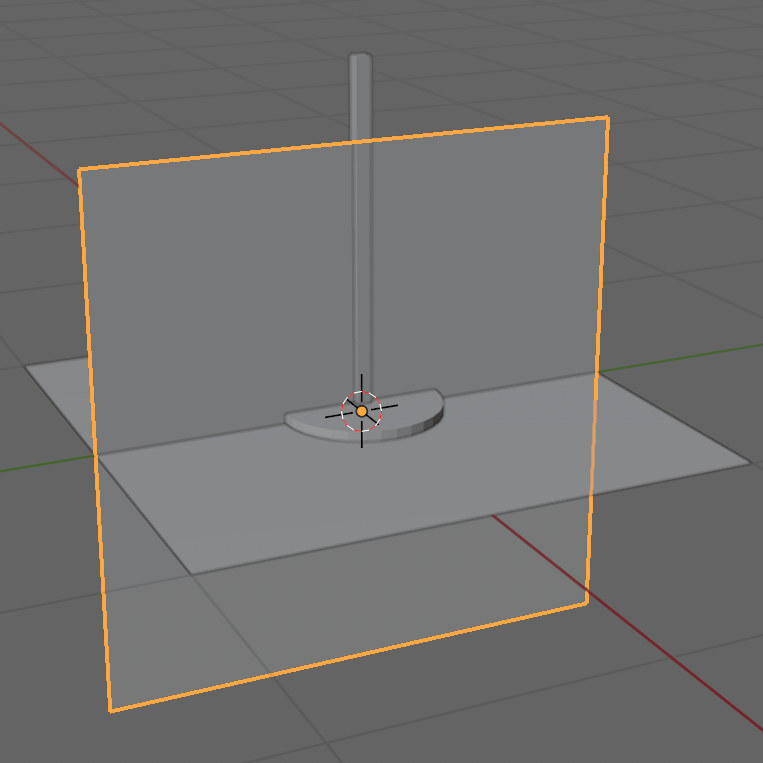The width and height of the screenshot is (763, 763).
Task: Click the rightmost corner of the ground plane
Action: [x=750, y=463]
